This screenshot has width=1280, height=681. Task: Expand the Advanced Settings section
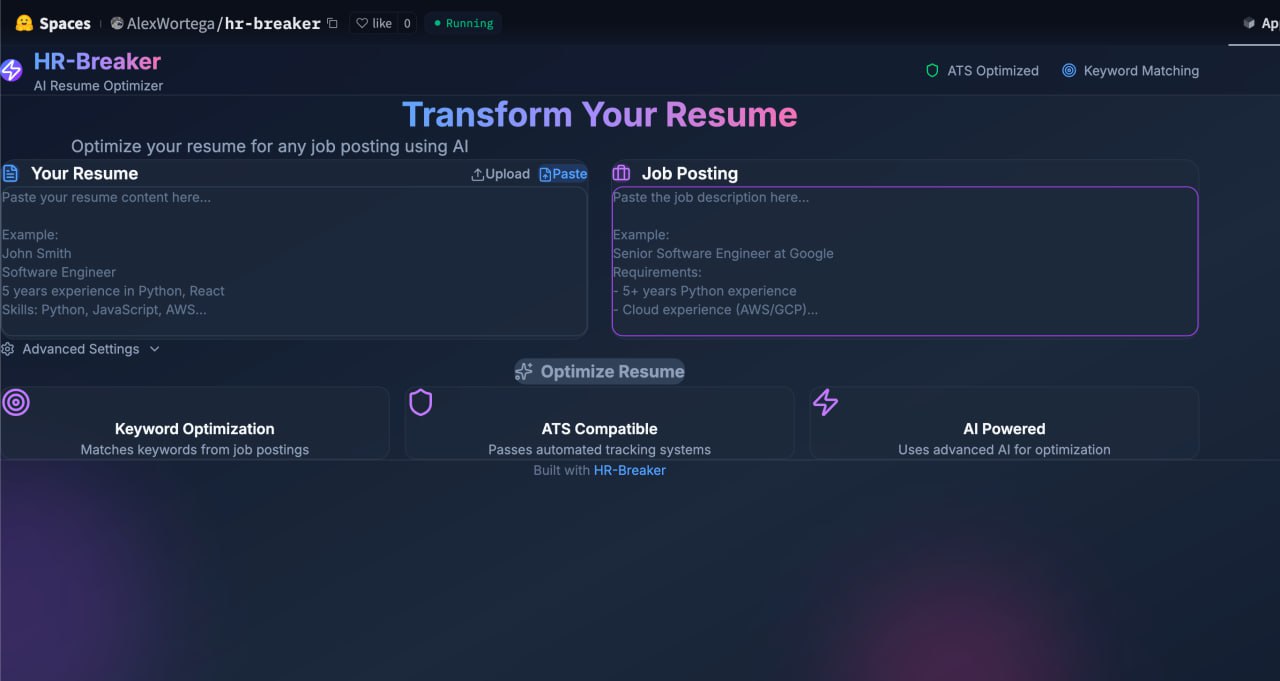(81, 348)
